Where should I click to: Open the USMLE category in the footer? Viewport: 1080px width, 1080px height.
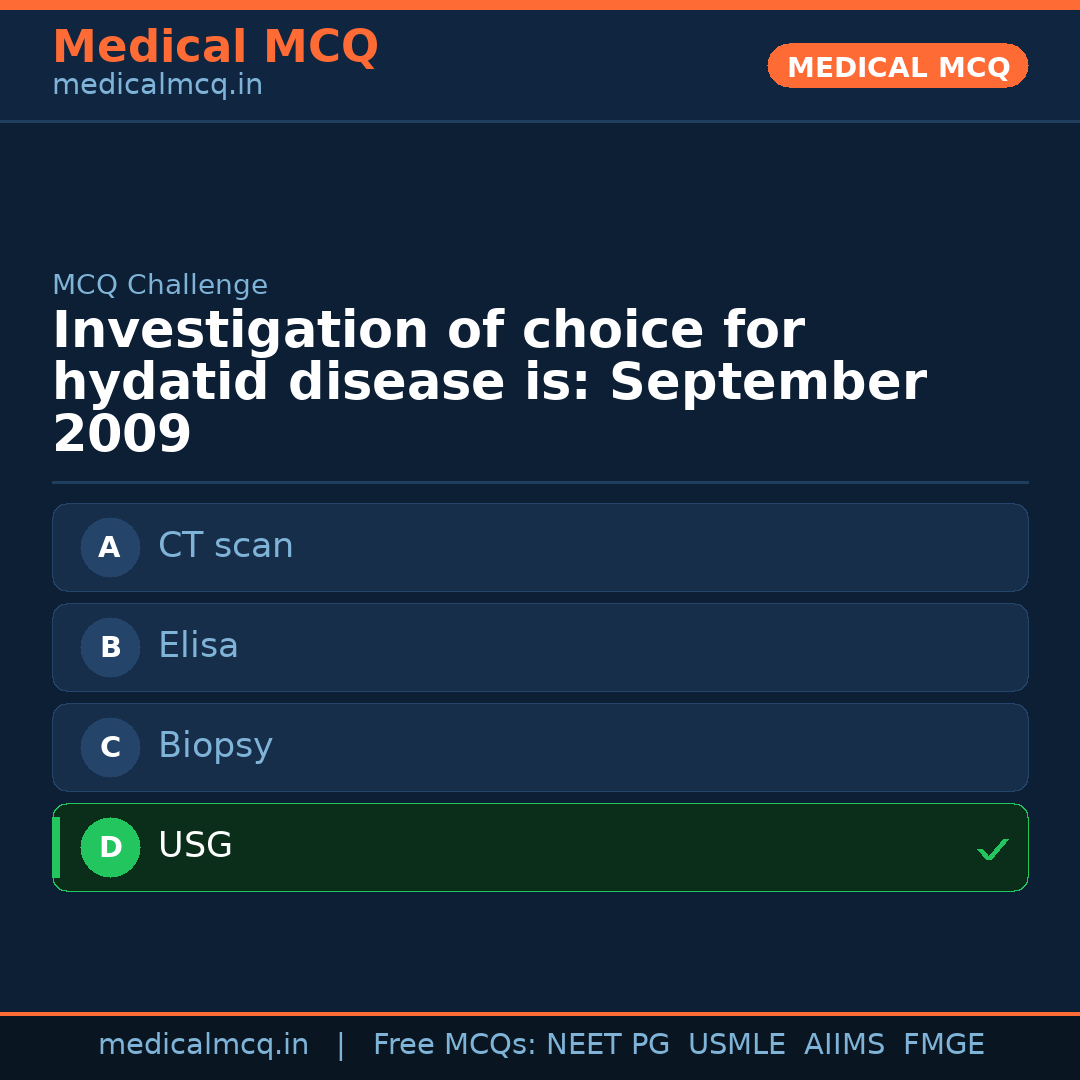pyautogui.click(x=737, y=1044)
